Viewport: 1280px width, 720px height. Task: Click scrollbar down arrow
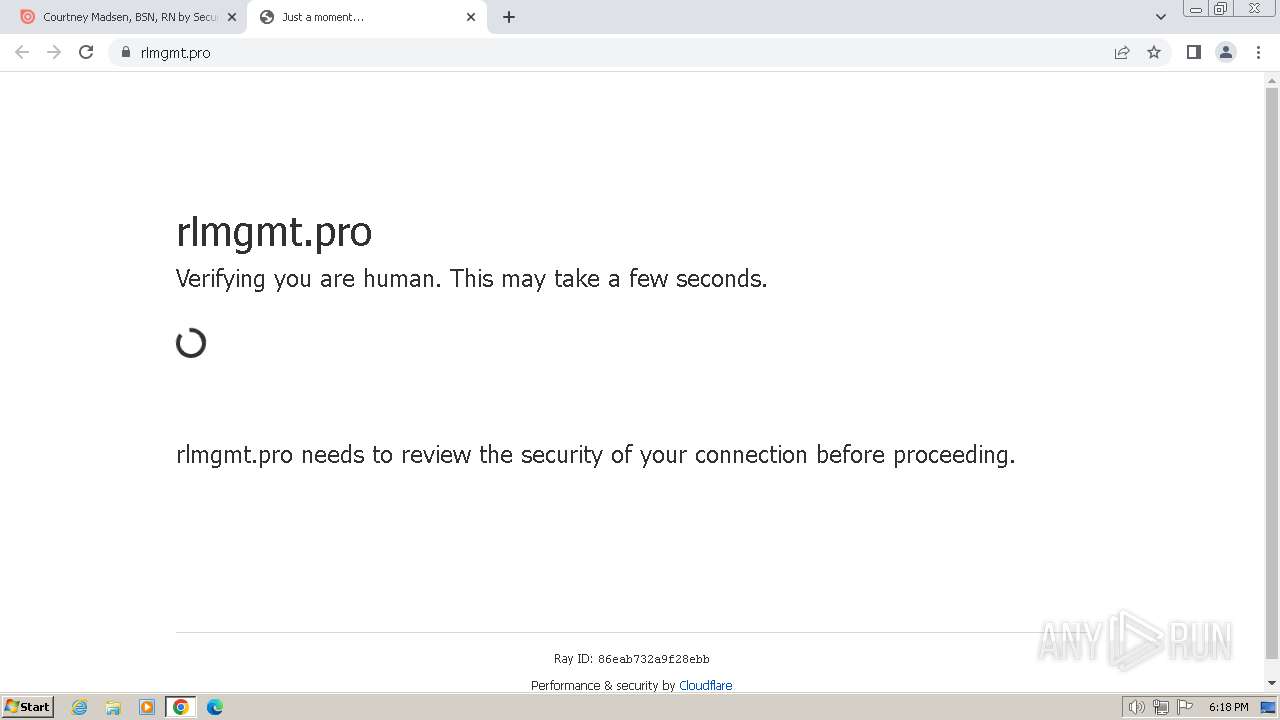(x=1272, y=683)
